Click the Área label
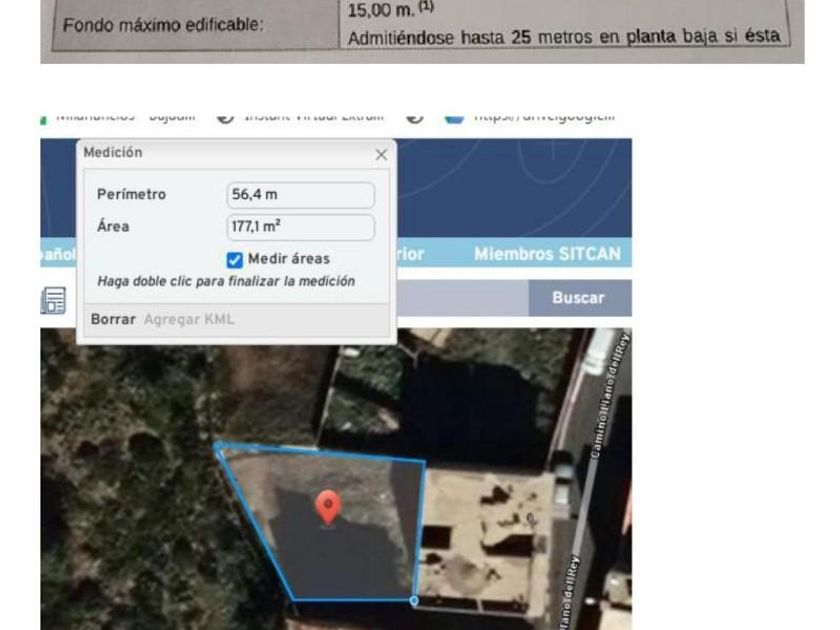Viewport: 840px width, 630px height. 113,227
